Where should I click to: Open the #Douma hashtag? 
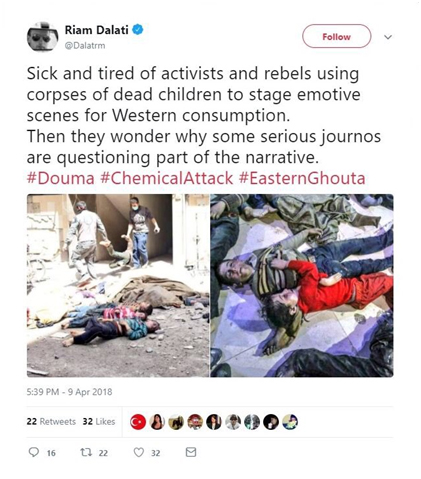tap(61, 178)
